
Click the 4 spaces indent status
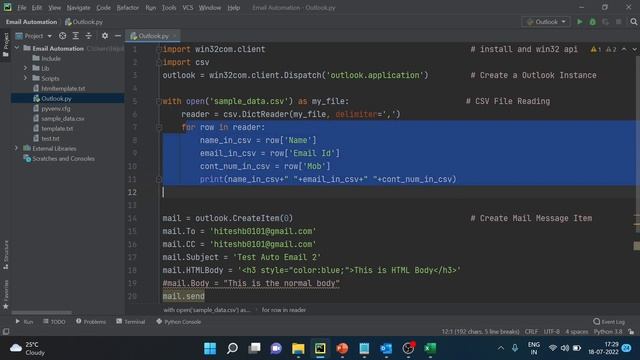click(x=577, y=331)
